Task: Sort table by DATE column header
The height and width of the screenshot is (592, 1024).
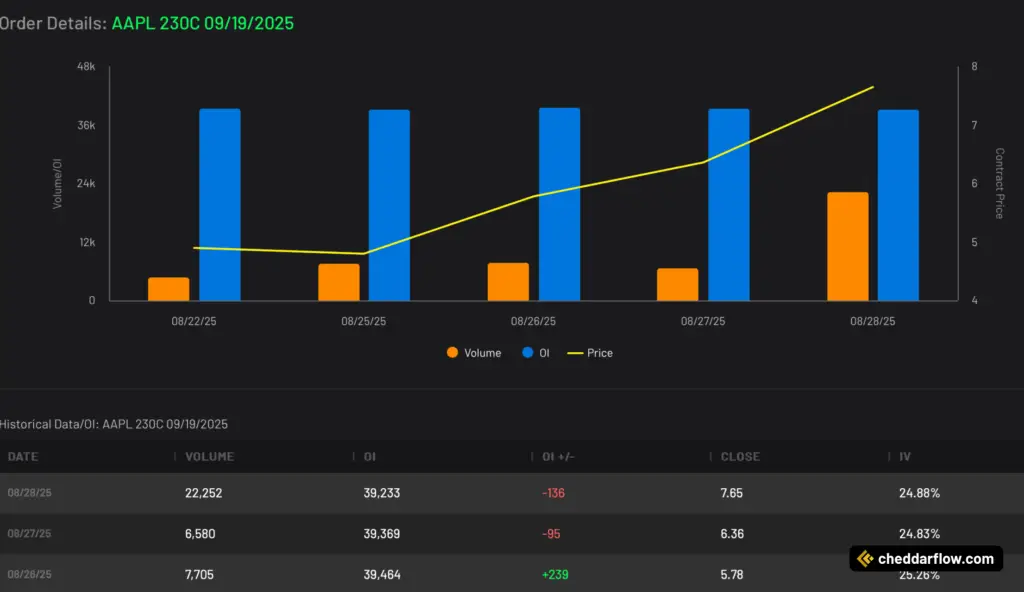Action: (x=23, y=457)
